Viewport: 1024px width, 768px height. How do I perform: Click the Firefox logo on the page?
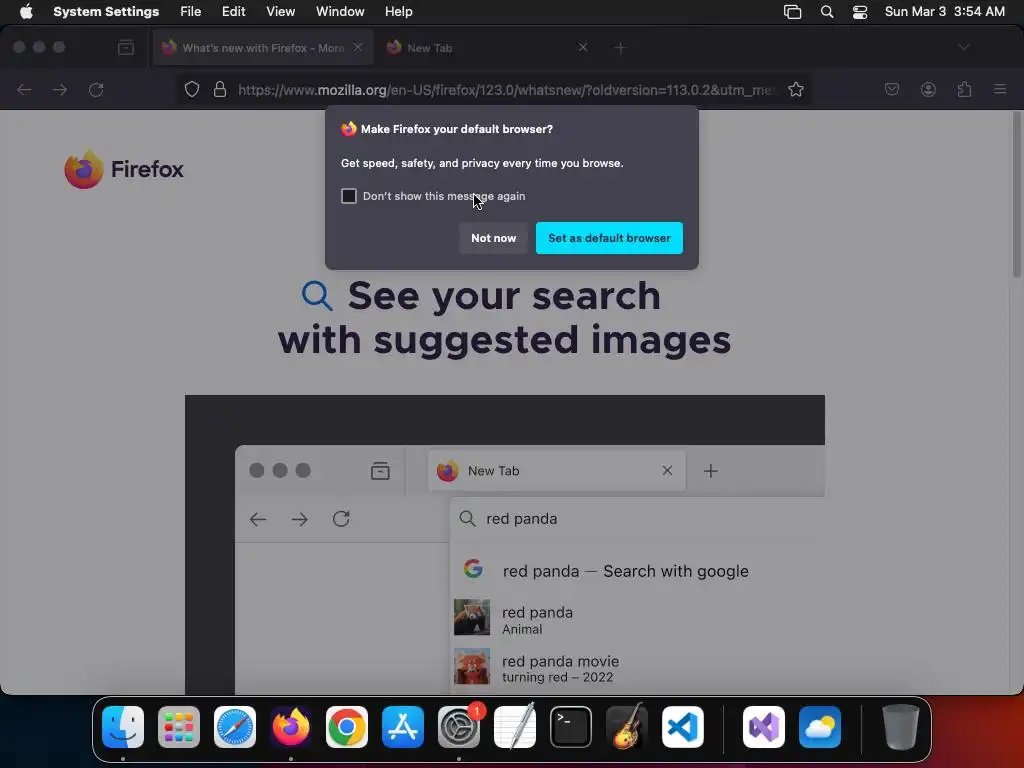click(124, 169)
